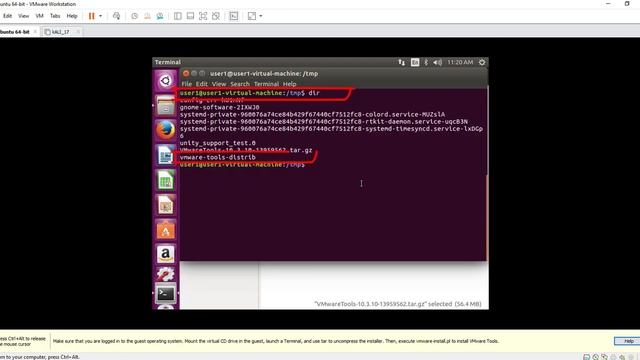
Task: Open VMware View menu
Action: tap(23, 16)
